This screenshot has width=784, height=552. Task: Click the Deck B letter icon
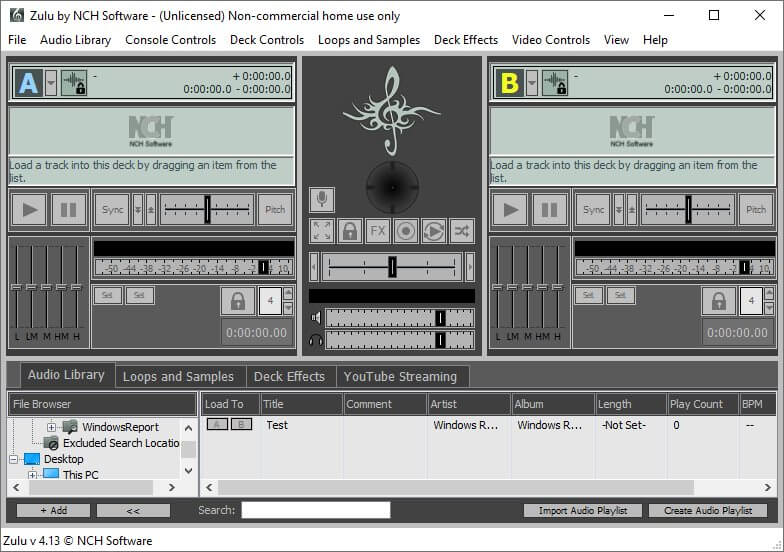509,82
